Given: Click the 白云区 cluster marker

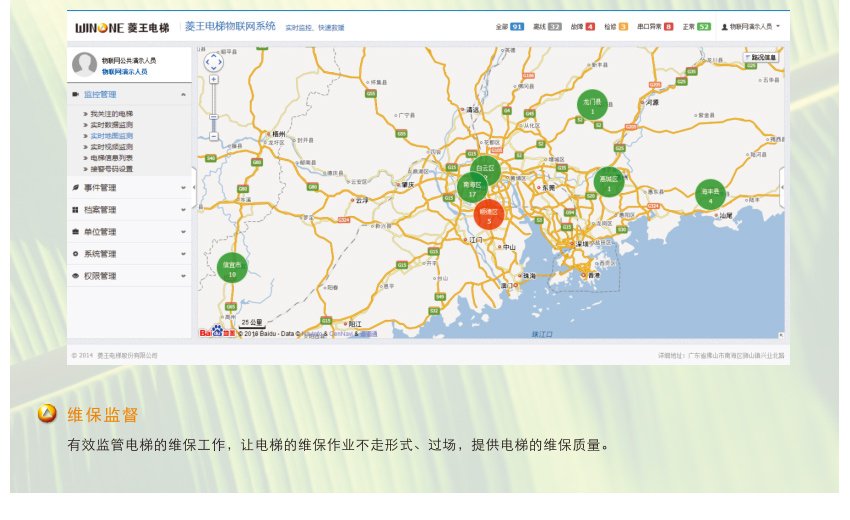Looking at the screenshot, I should pyautogui.click(x=486, y=170).
